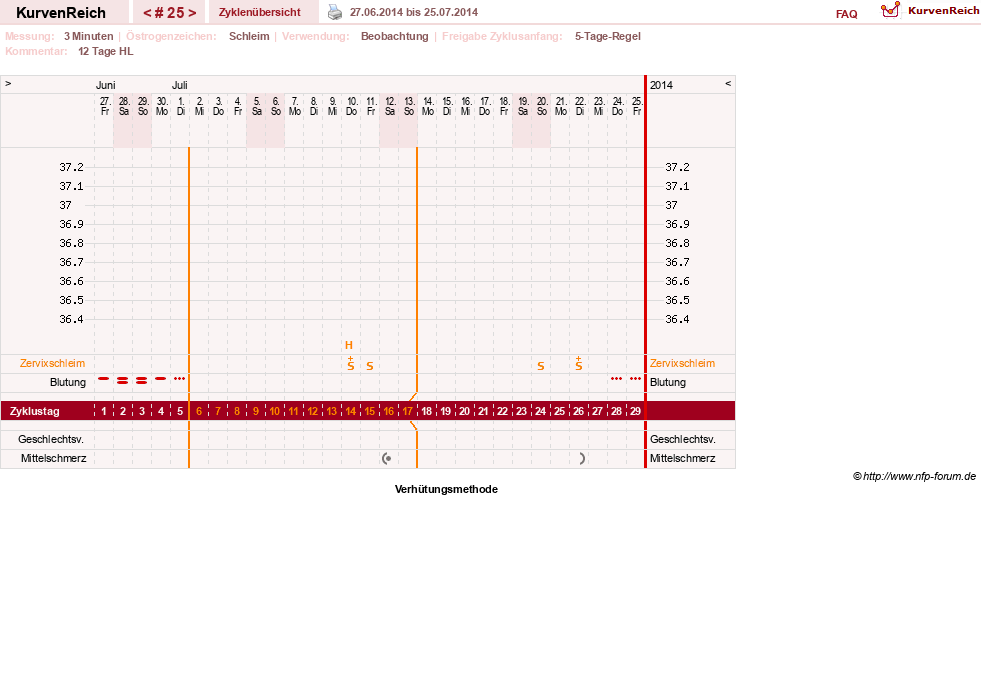The image size is (981, 688).
Task: Click the KurvenReich link in the top-right corner
Action: click(943, 11)
